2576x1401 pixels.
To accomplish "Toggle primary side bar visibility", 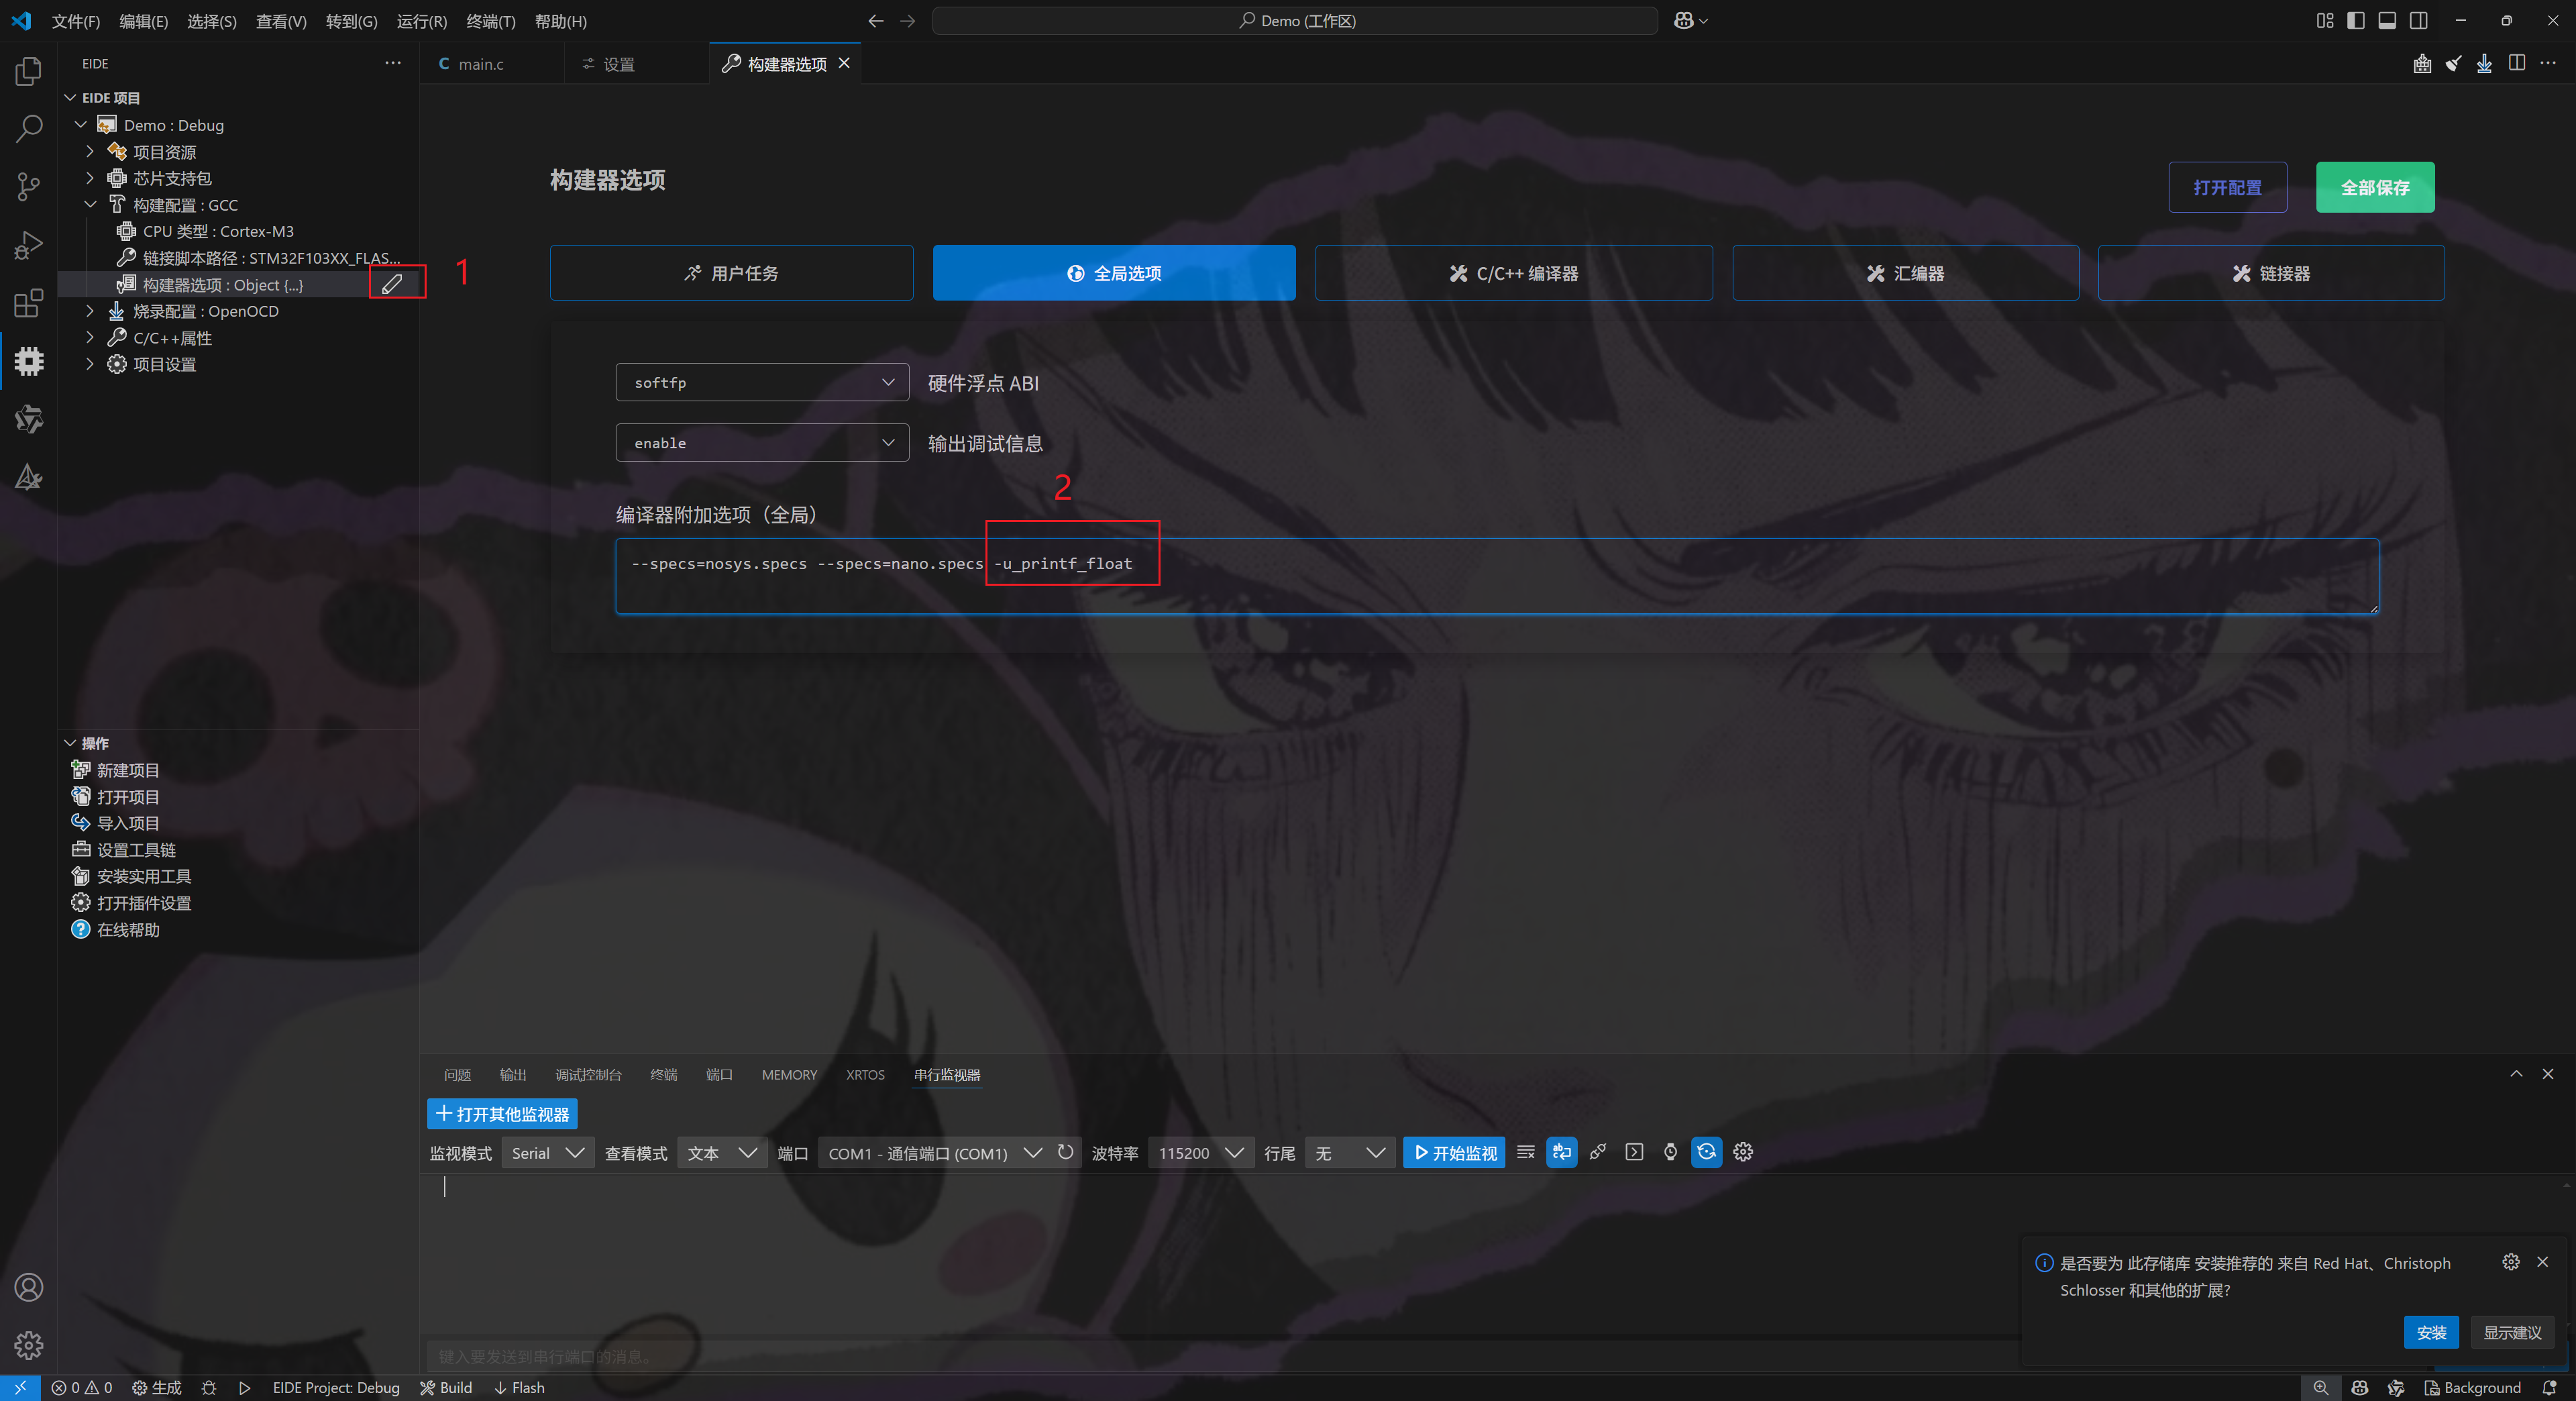I will [2356, 21].
